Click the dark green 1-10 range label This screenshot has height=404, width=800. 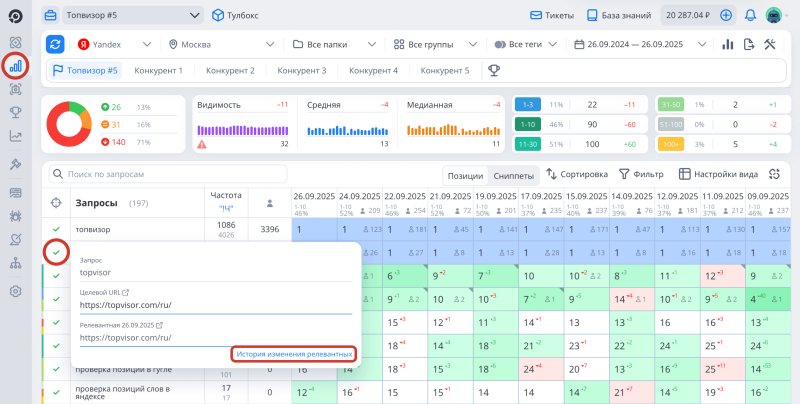point(528,124)
